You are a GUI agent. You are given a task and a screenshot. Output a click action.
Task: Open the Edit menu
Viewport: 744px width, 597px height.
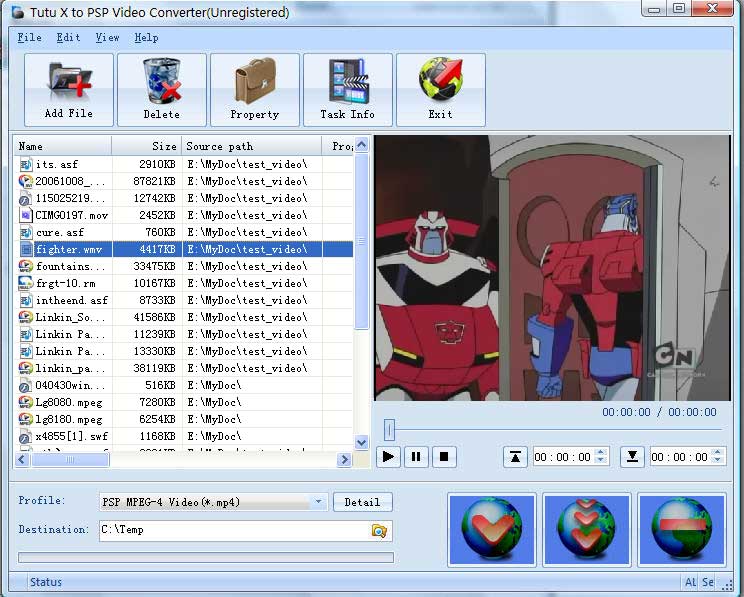(x=68, y=37)
